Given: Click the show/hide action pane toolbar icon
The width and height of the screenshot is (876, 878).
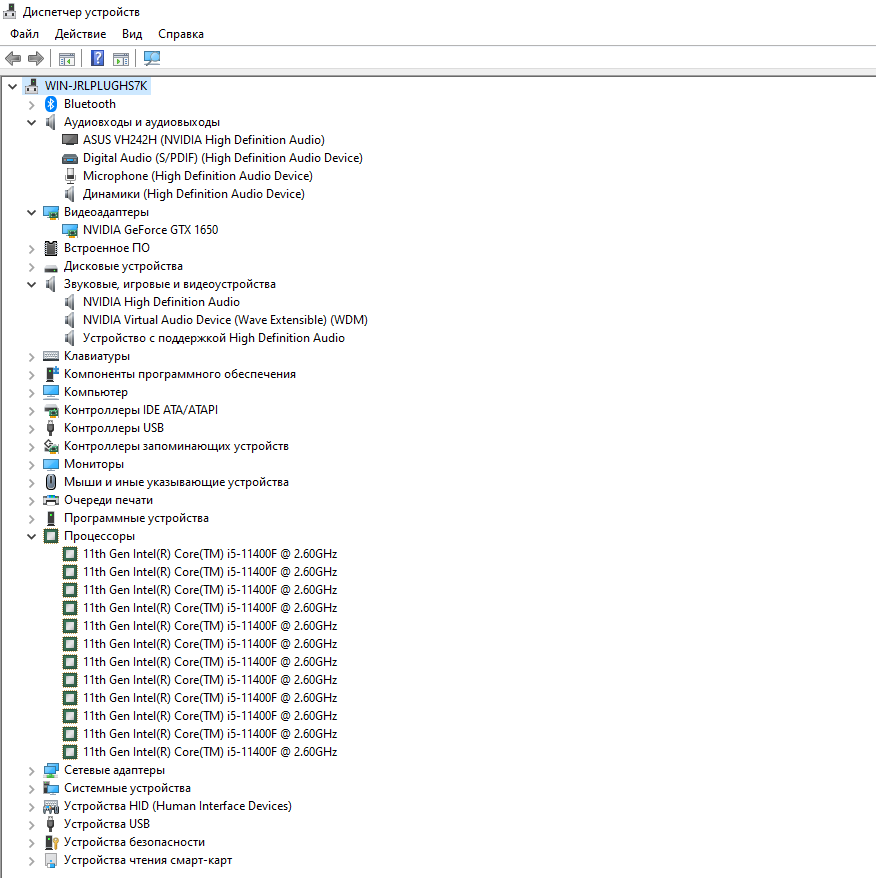Looking at the screenshot, I should pyautogui.click(x=121, y=58).
